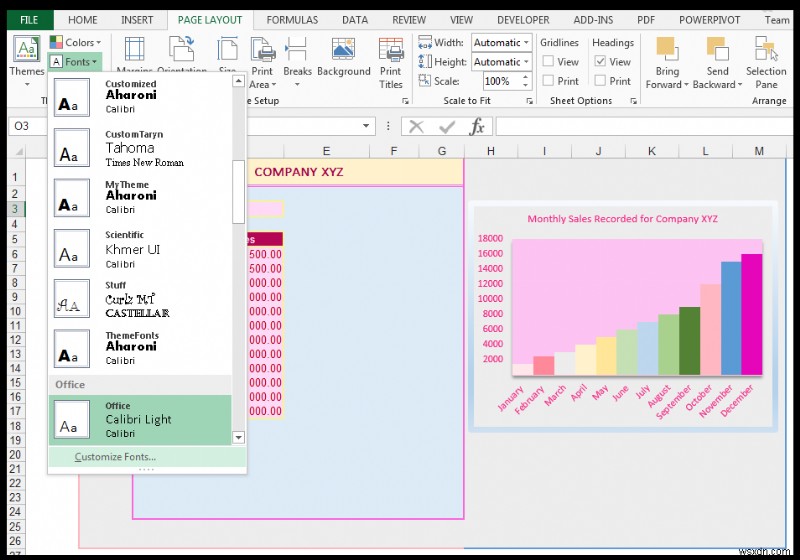Image resolution: width=800 pixels, height=560 pixels.
Task: Click Send Backward icon
Action: click(x=717, y=49)
